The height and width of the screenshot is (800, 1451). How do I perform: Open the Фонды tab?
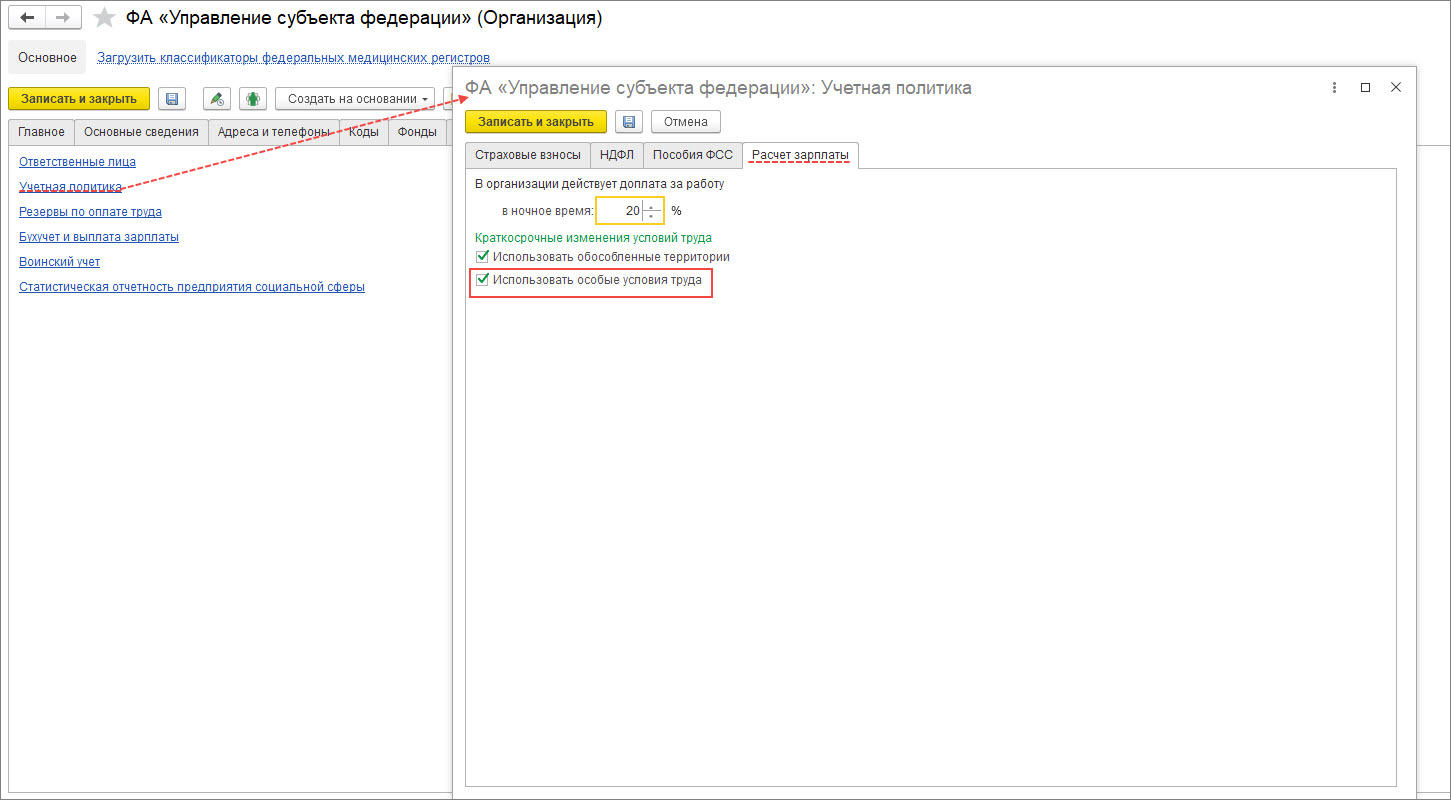(416, 132)
